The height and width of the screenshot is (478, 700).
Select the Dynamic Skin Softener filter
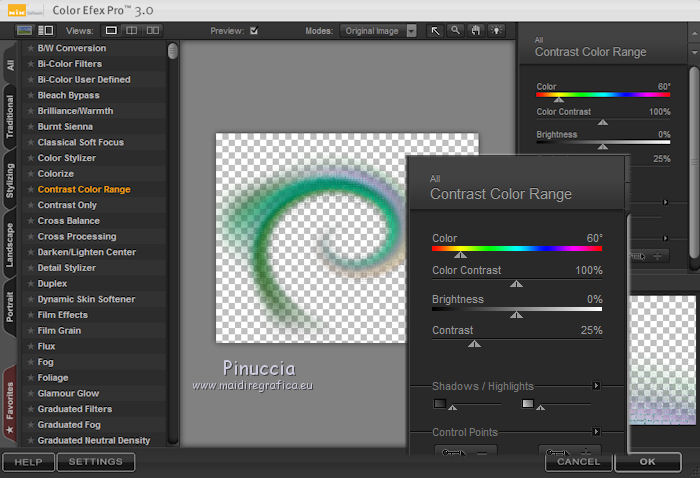click(86, 299)
